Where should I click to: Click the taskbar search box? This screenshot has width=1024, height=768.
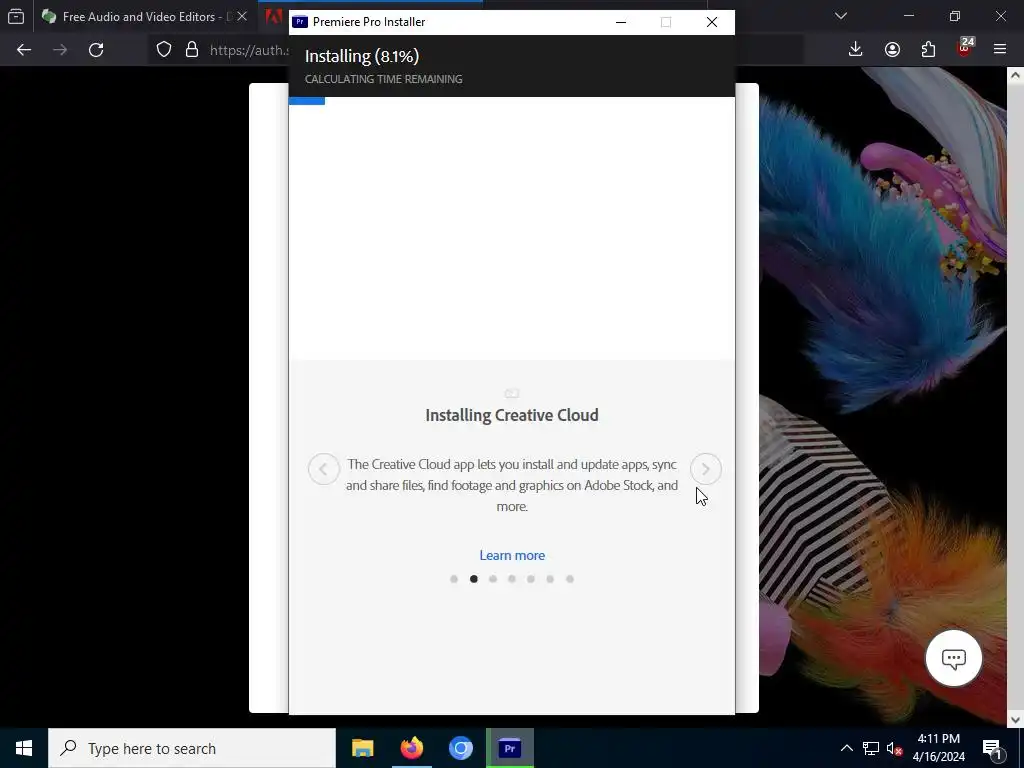click(192, 748)
